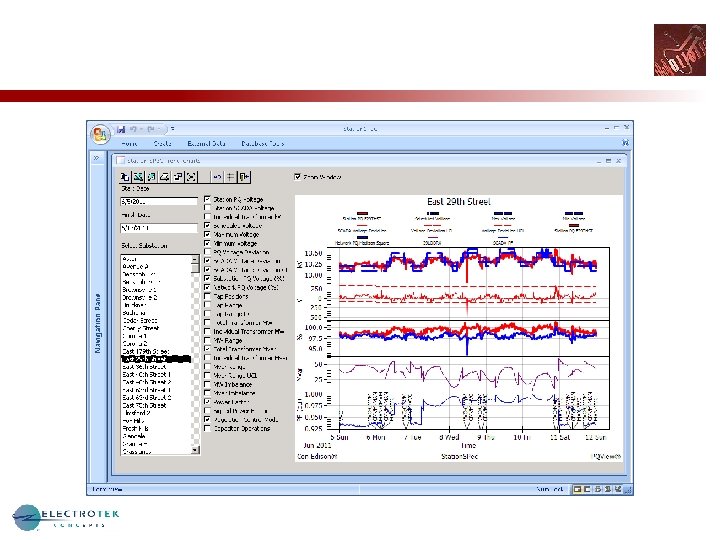Open the Create ribbon tab
Viewport: 720px width, 540px height.
point(163,143)
